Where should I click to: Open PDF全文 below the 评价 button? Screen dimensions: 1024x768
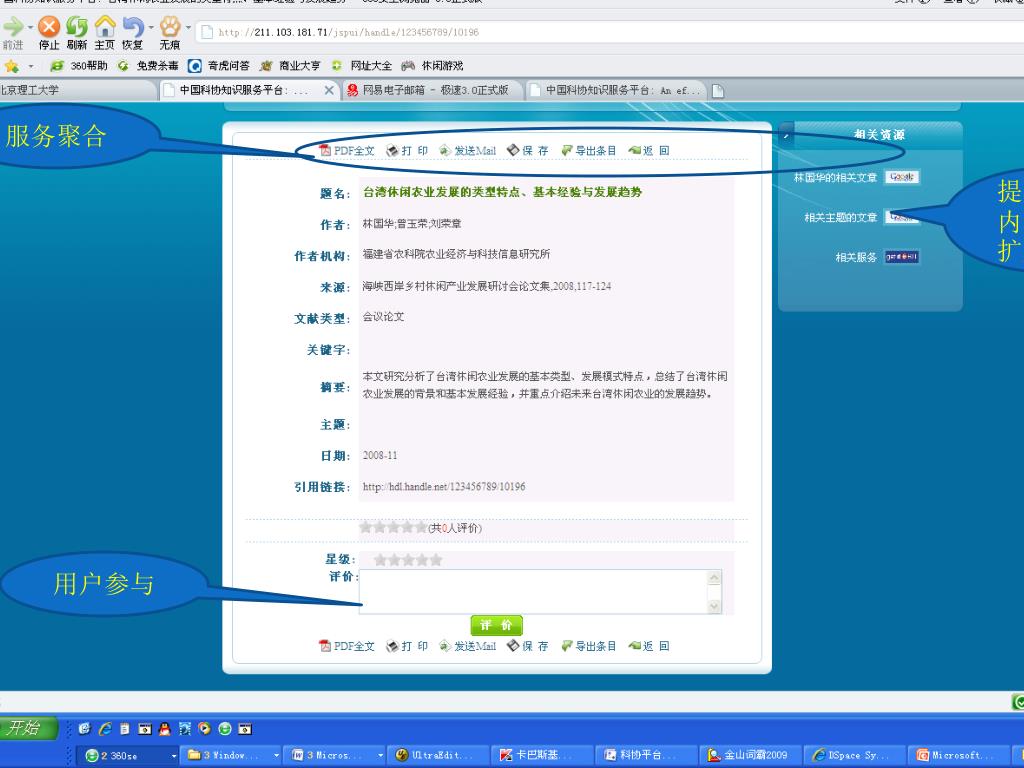(347, 646)
